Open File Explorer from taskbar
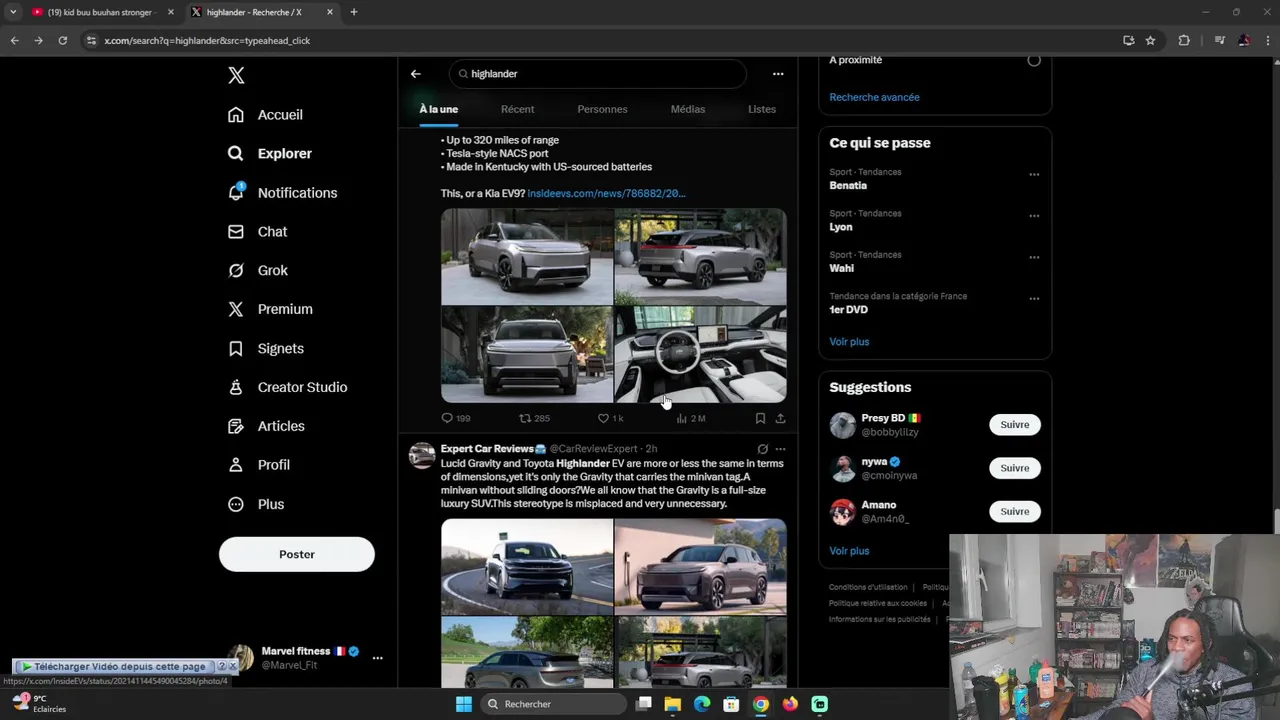The height and width of the screenshot is (720, 1280). (x=673, y=704)
